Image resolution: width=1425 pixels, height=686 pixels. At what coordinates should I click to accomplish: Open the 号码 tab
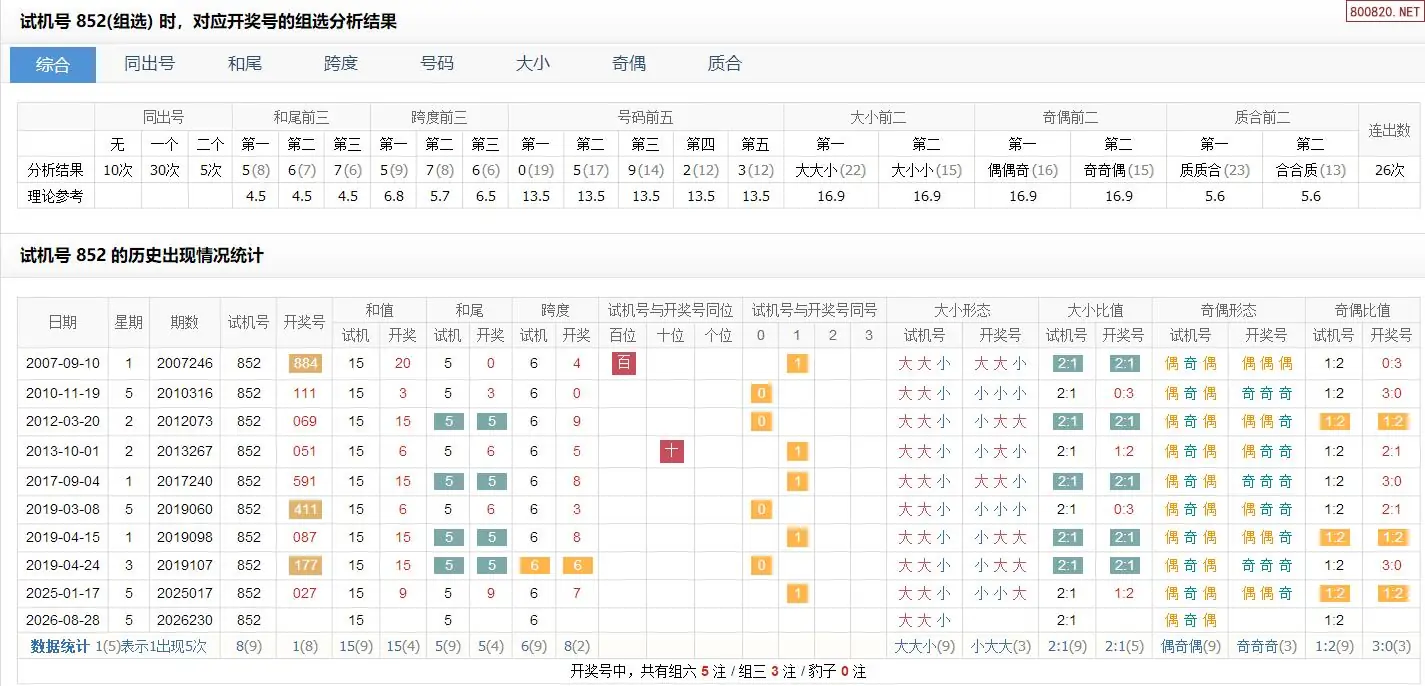click(x=437, y=64)
